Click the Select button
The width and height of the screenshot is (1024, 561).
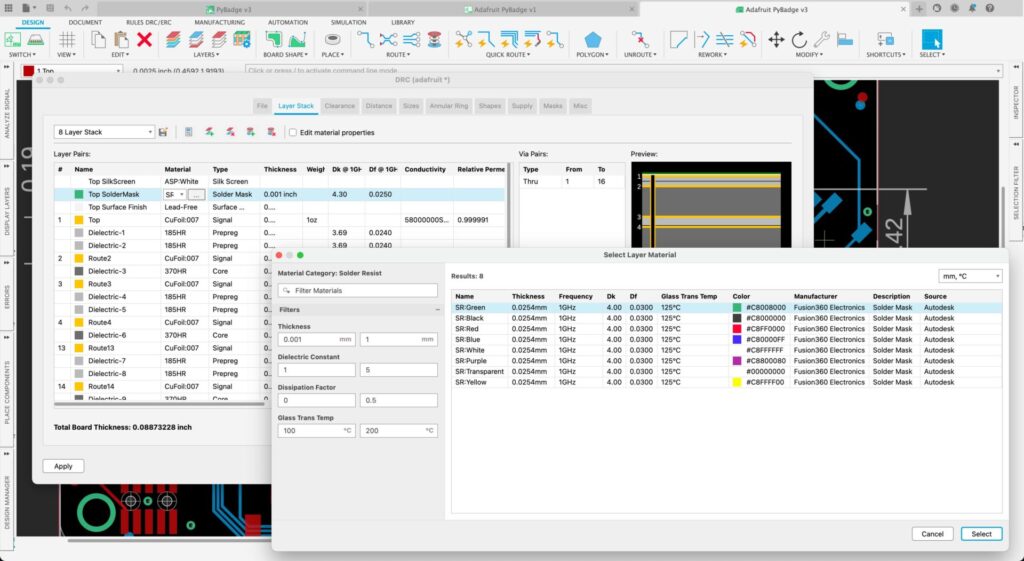tap(981, 534)
